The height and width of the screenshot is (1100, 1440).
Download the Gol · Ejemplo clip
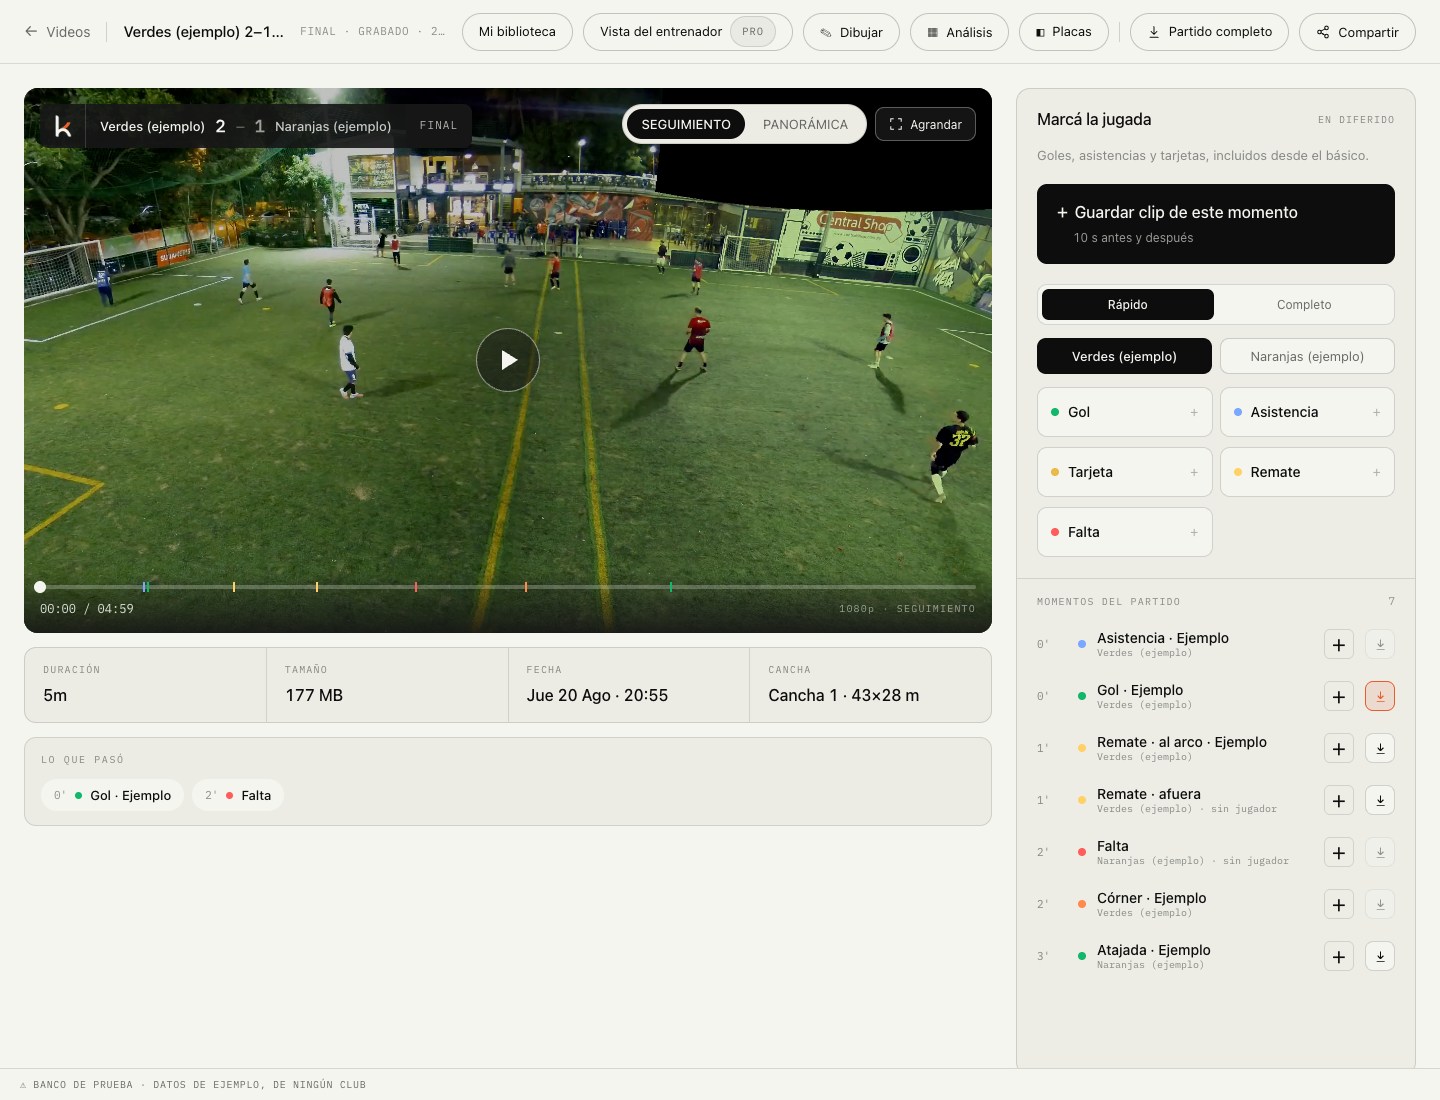(x=1380, y=697)
